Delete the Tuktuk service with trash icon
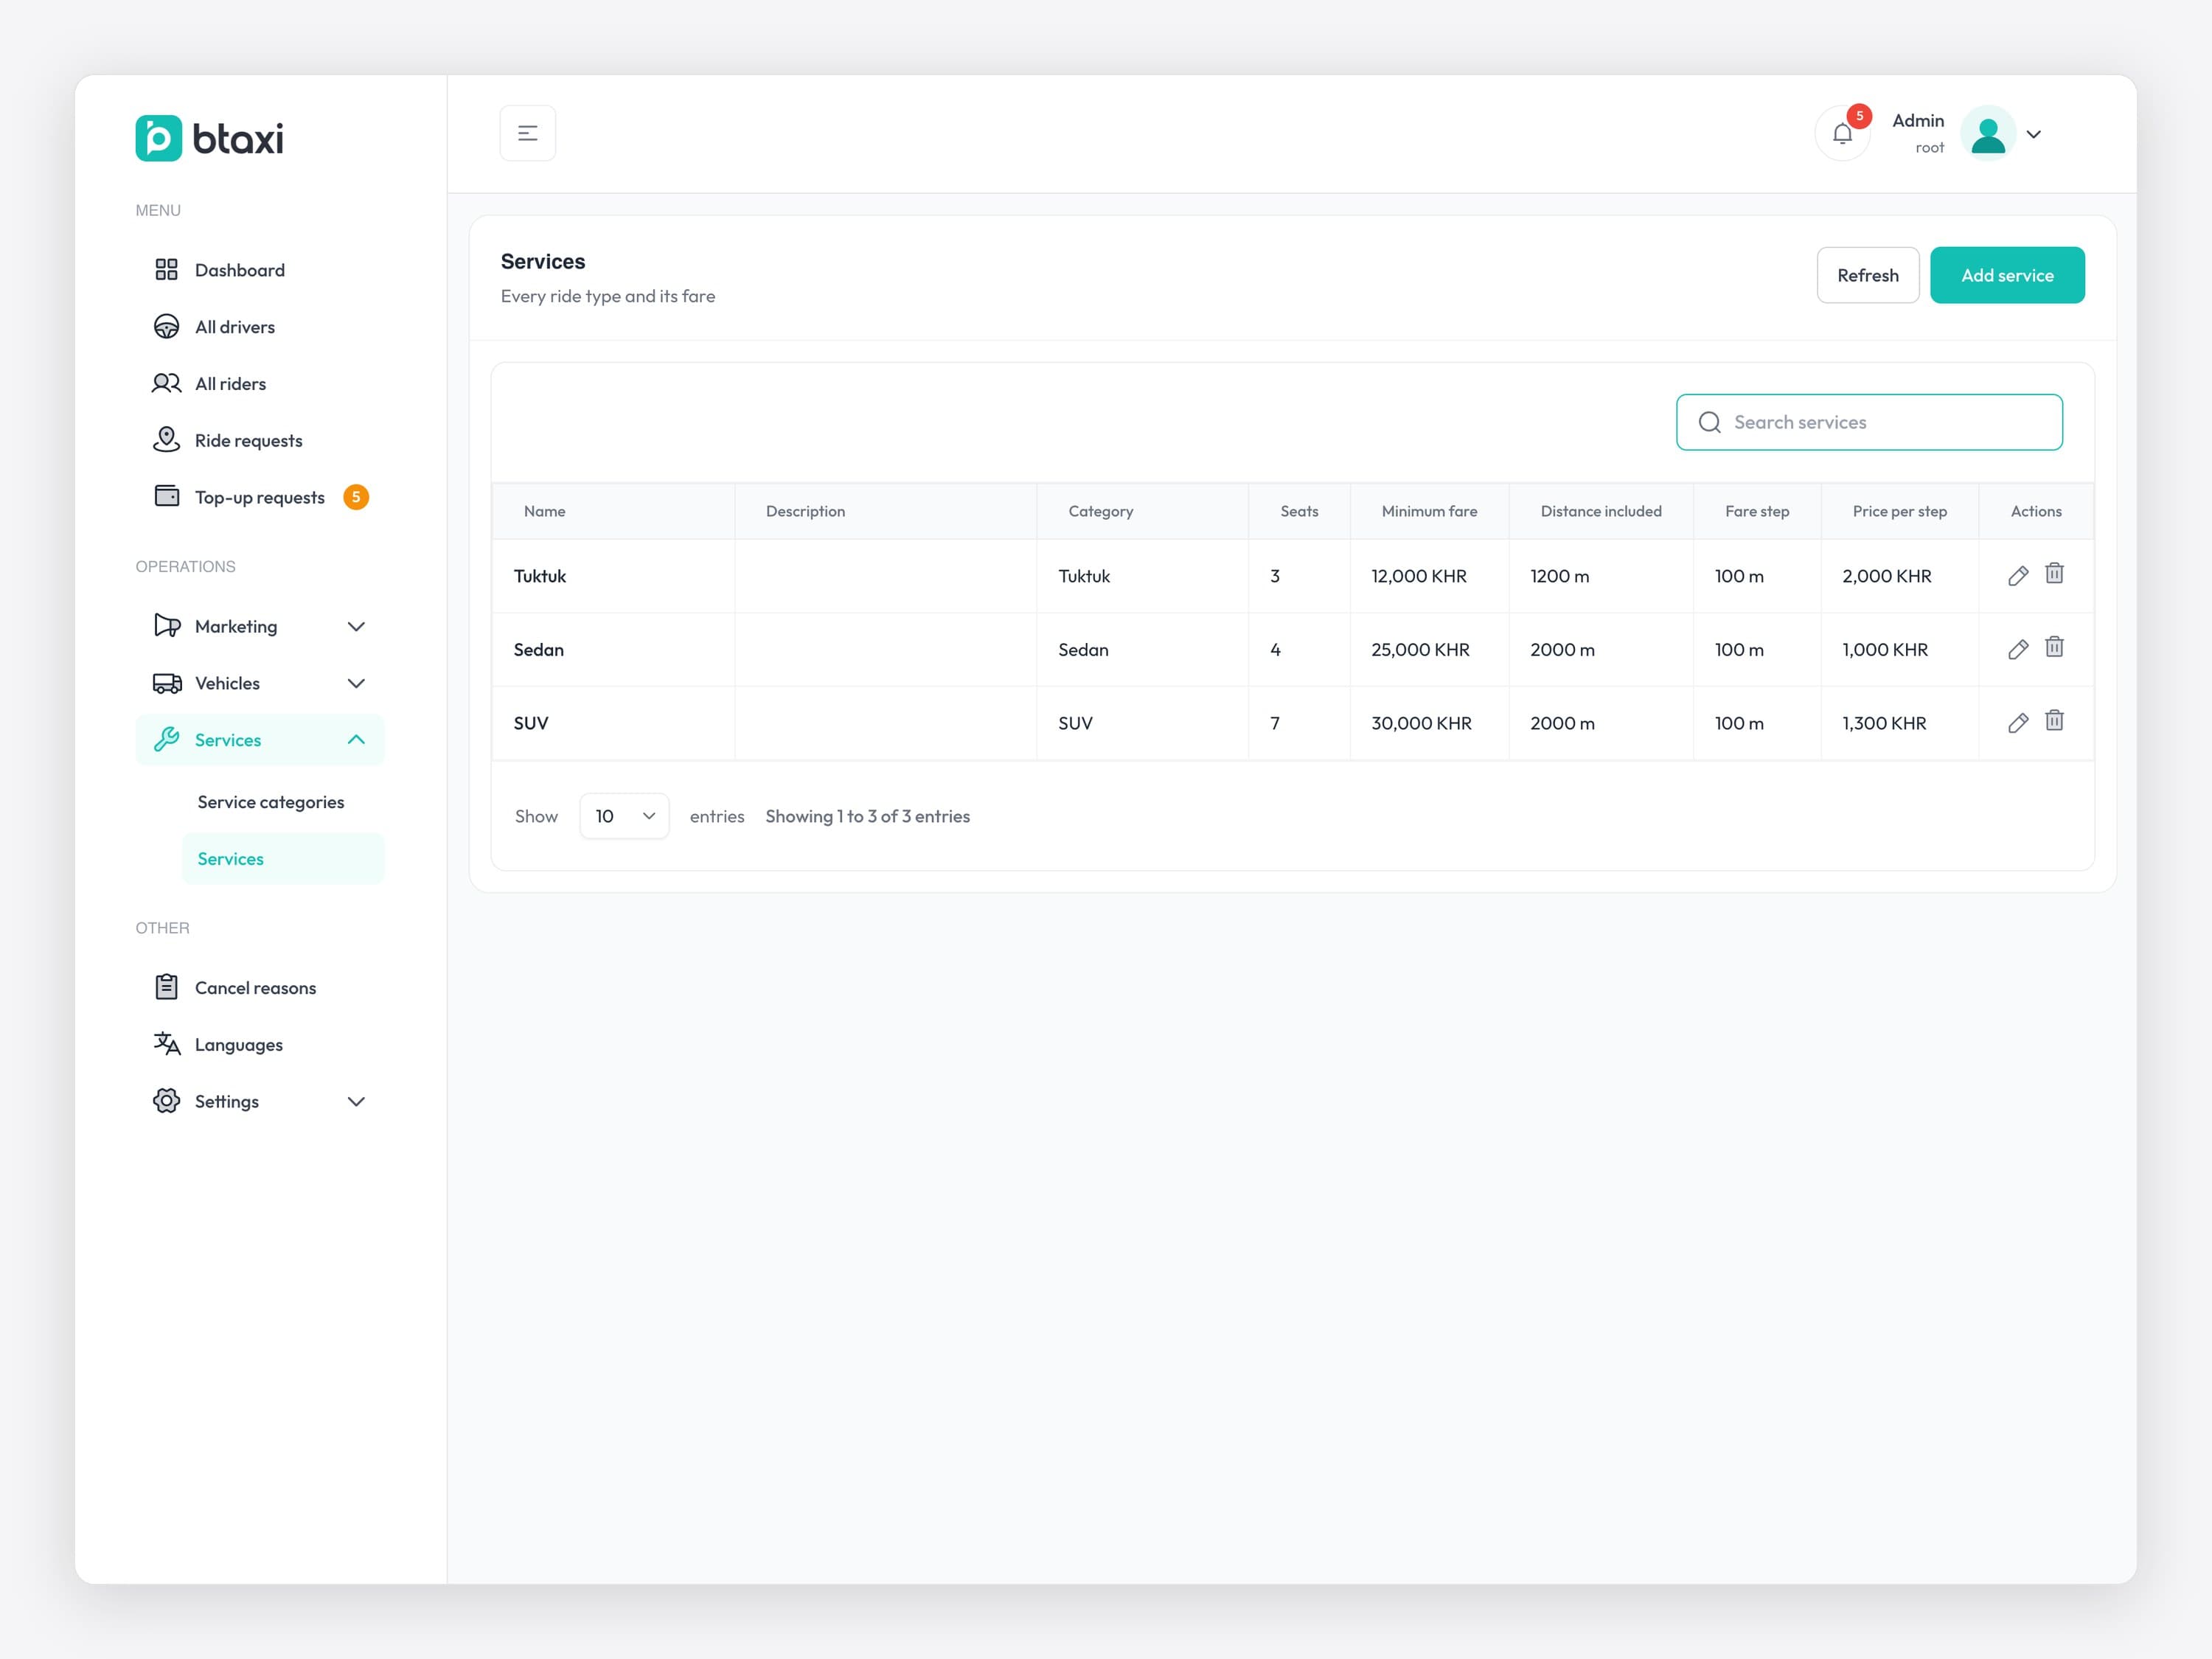 (2054, 574)
